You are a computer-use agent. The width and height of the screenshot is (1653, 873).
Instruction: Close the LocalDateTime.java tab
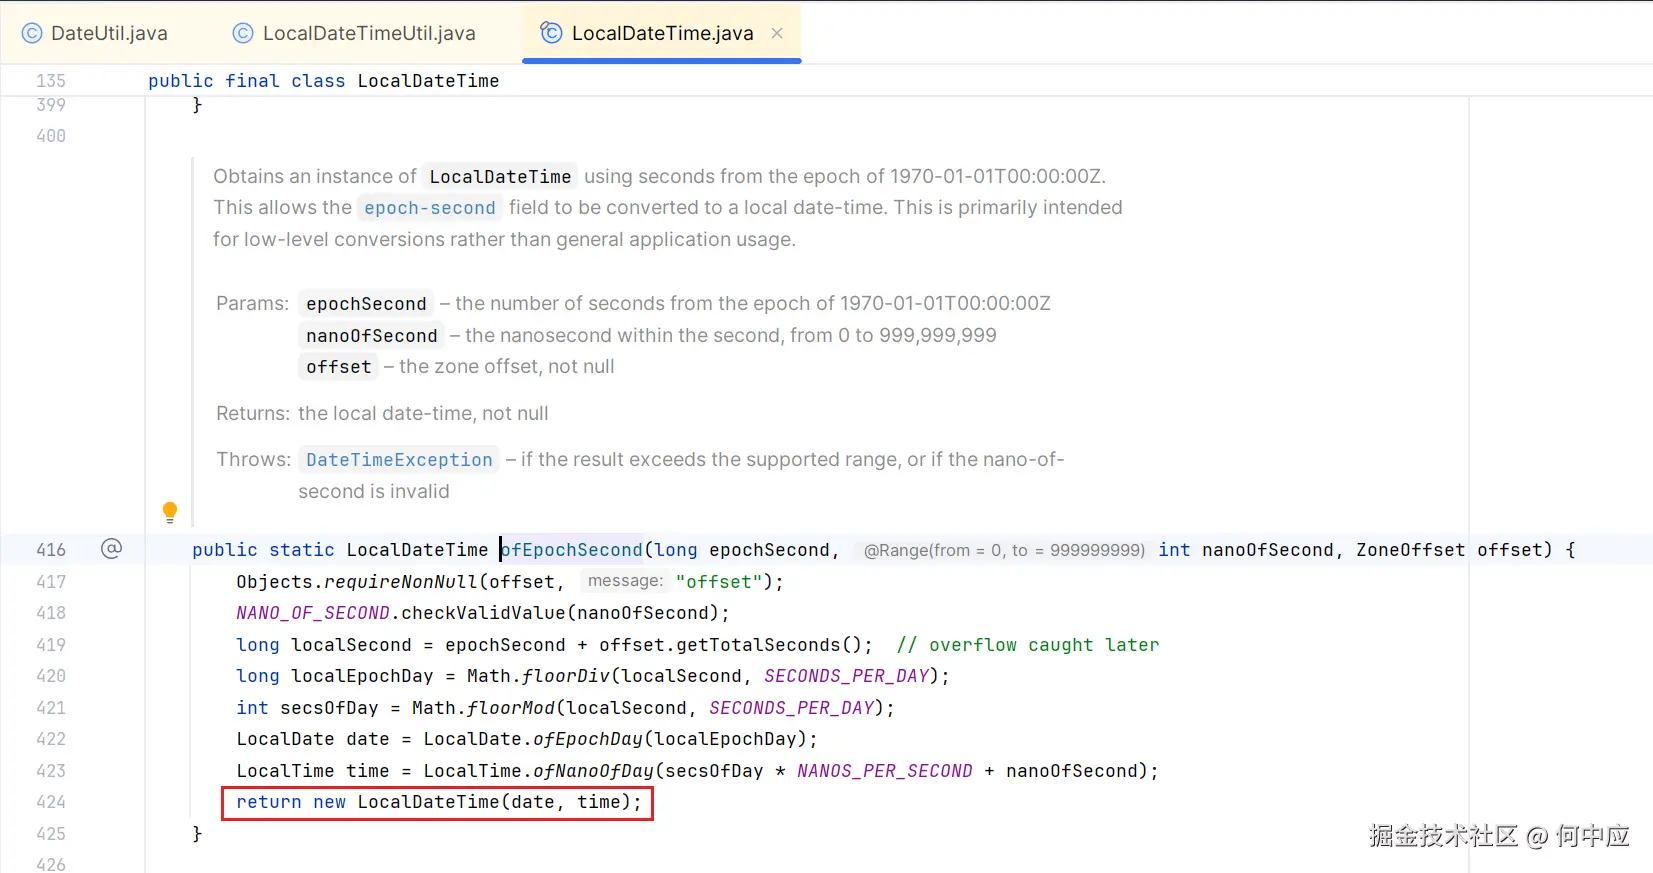point(777,33)
